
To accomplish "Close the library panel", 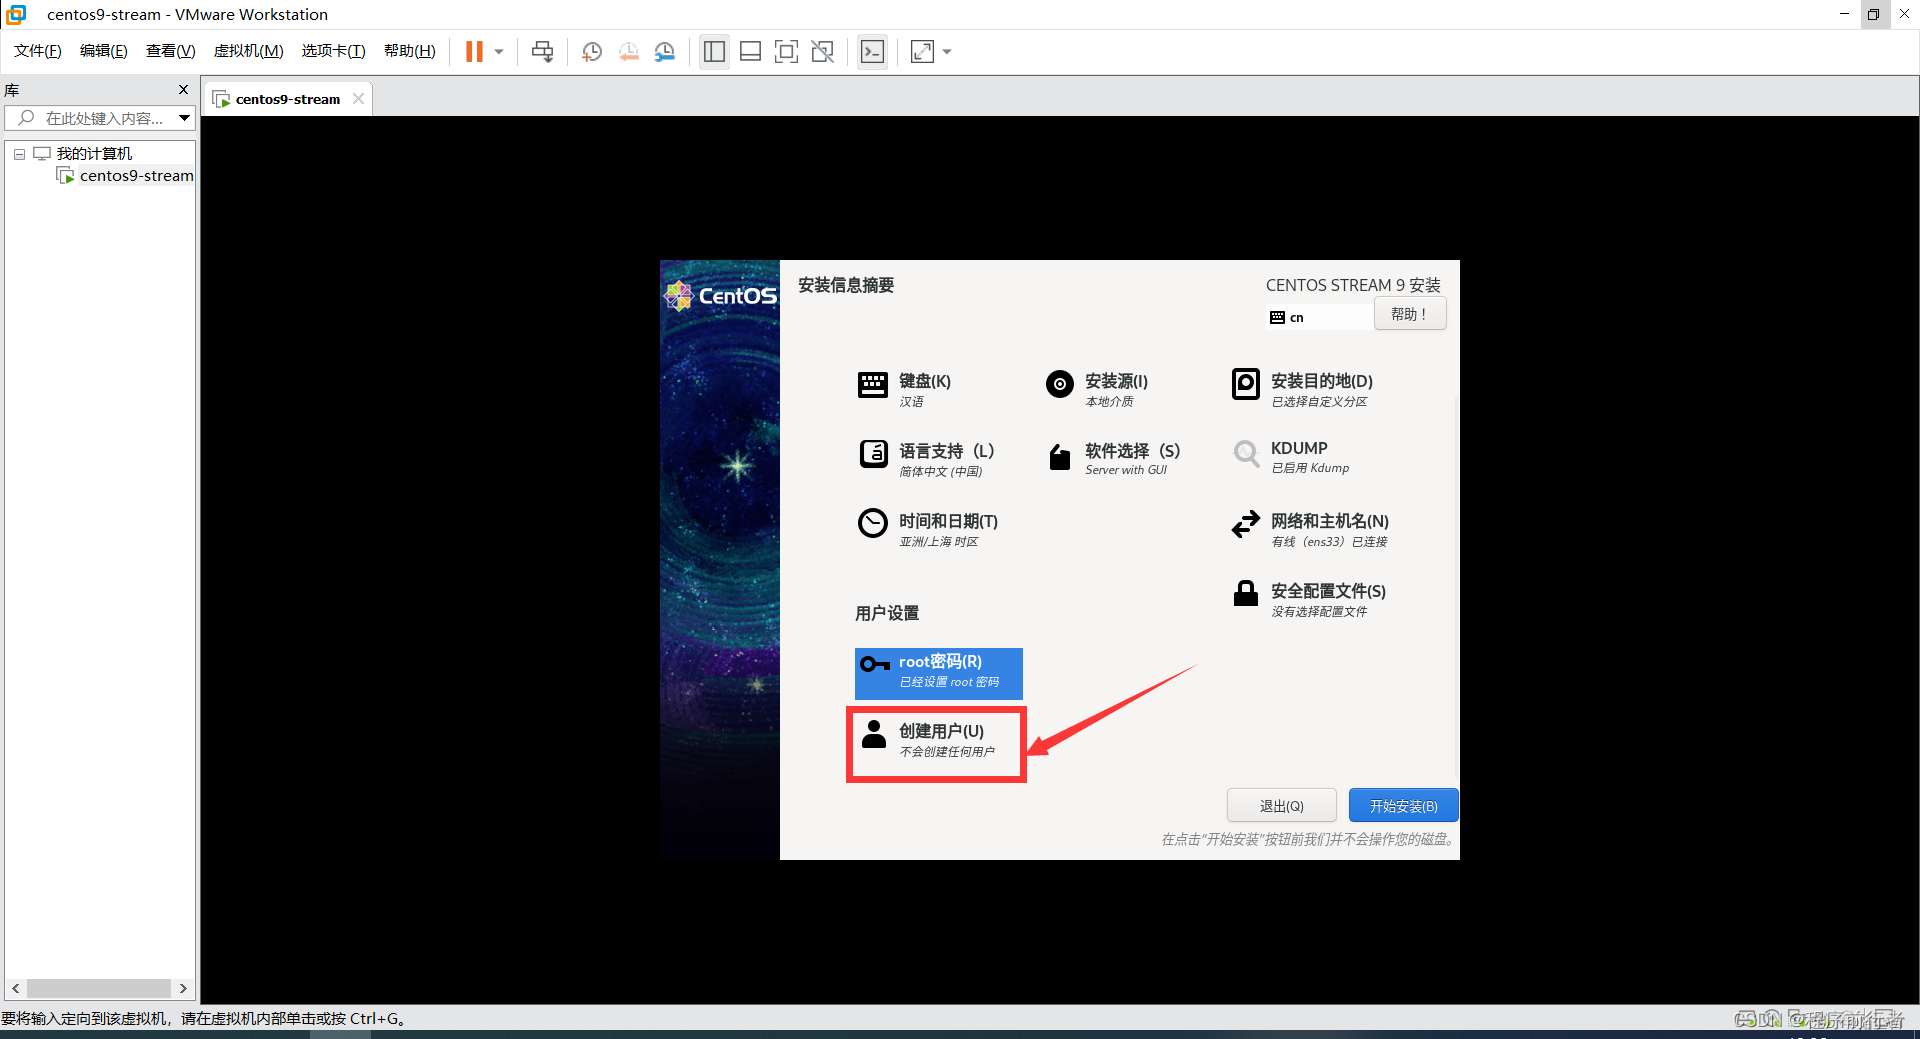I will [x=183, y=89].
